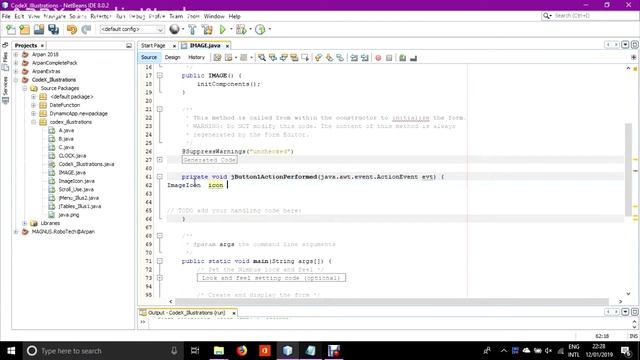This screenshot has width=640, height=360.
Task: Open File Explorer from the taskbar
Action: tap(219, 351)
